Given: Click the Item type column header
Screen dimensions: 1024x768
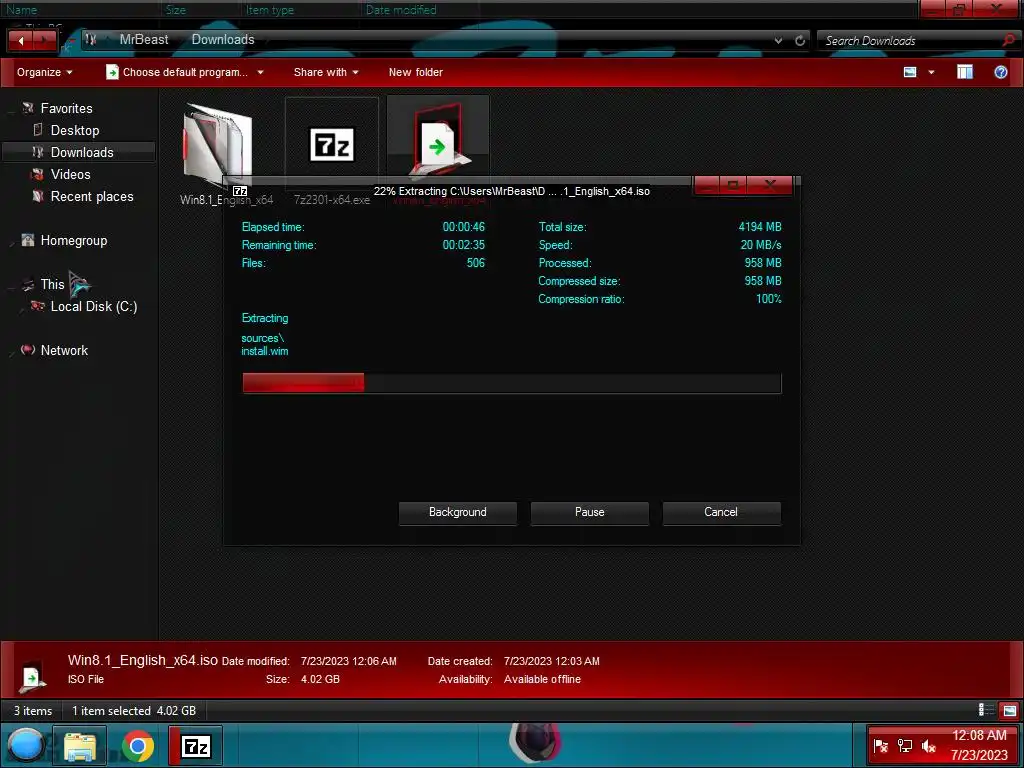Looking at the screenshot, I should [x=269, y=10].
